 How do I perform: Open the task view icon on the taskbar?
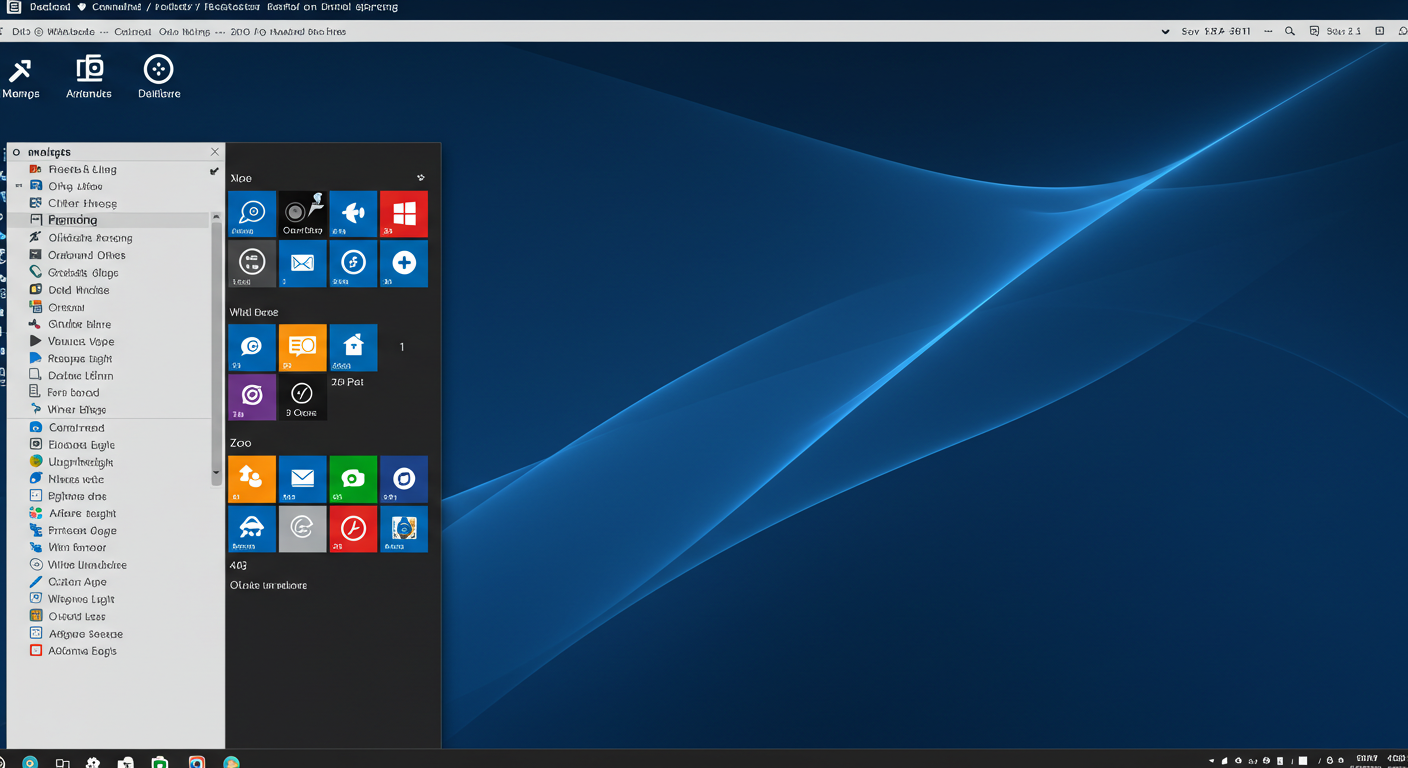(x=62, y=763)
